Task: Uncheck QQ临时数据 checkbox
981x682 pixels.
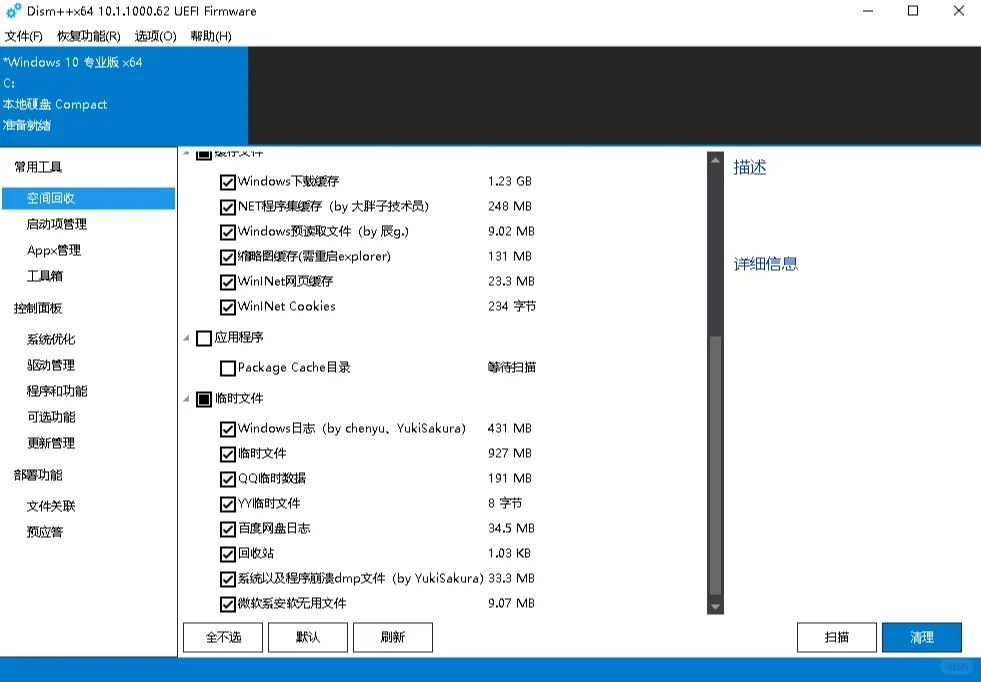Action: 228,479
